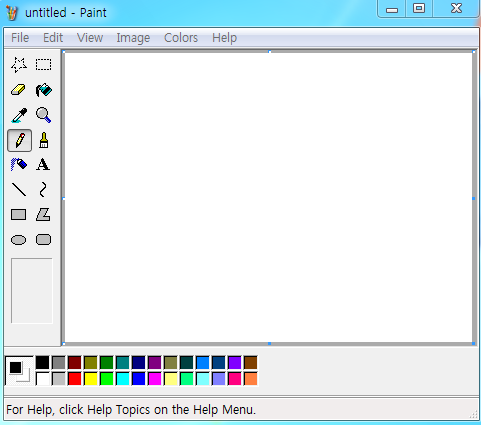Select the straight Line tool
This screenshot has height=425, width=481.
[19, 190]
